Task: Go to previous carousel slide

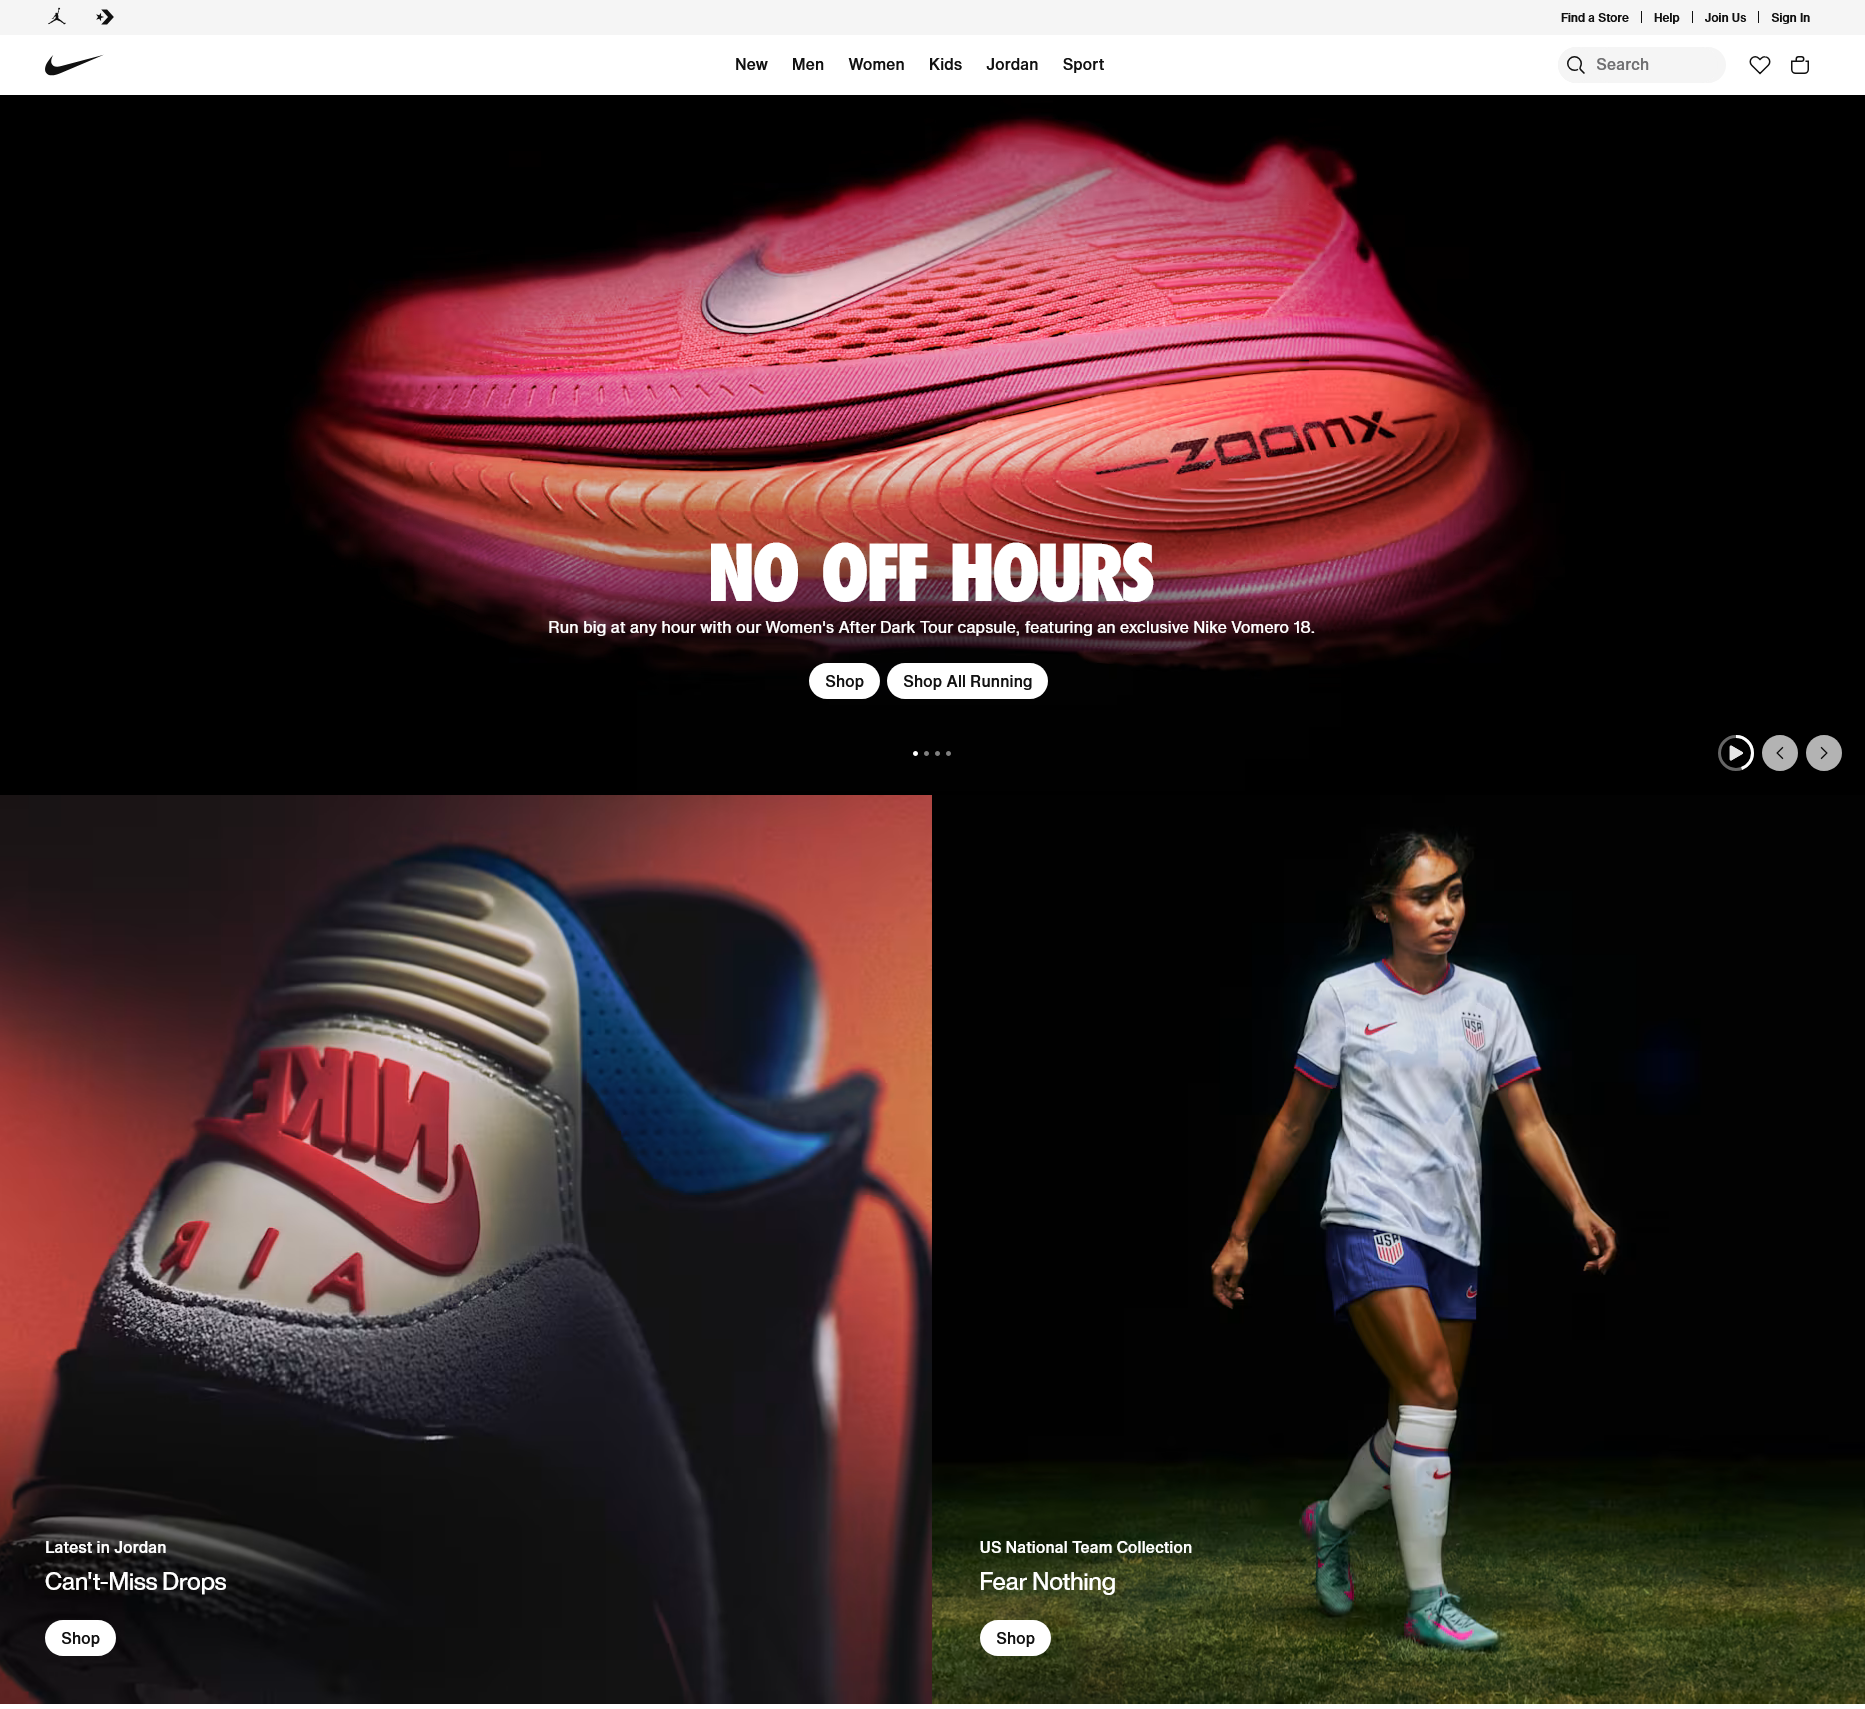Action: pyautogui.click(x=1780, y=753)
